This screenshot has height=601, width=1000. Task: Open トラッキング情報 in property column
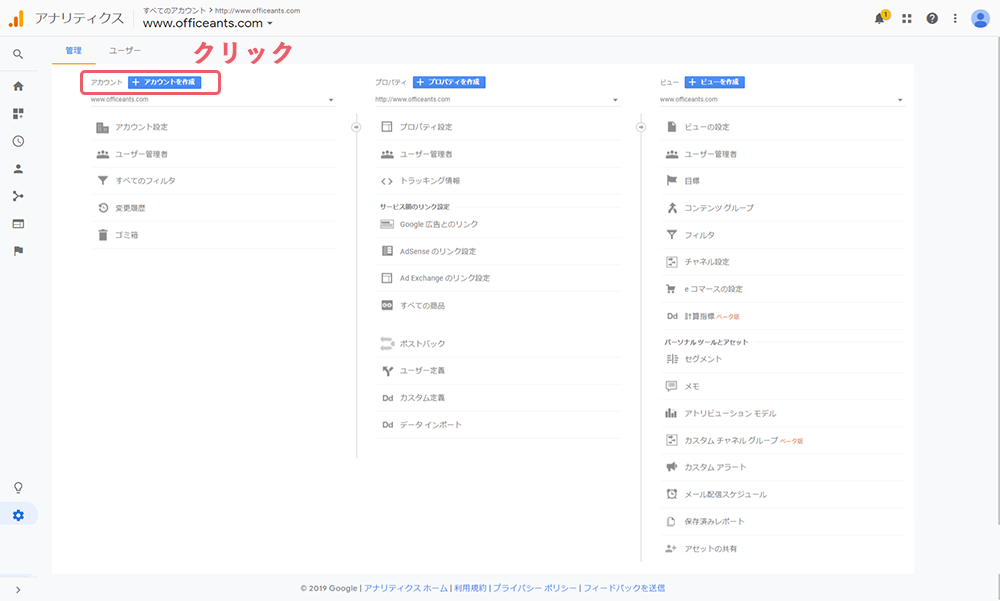tap(430, 181)
